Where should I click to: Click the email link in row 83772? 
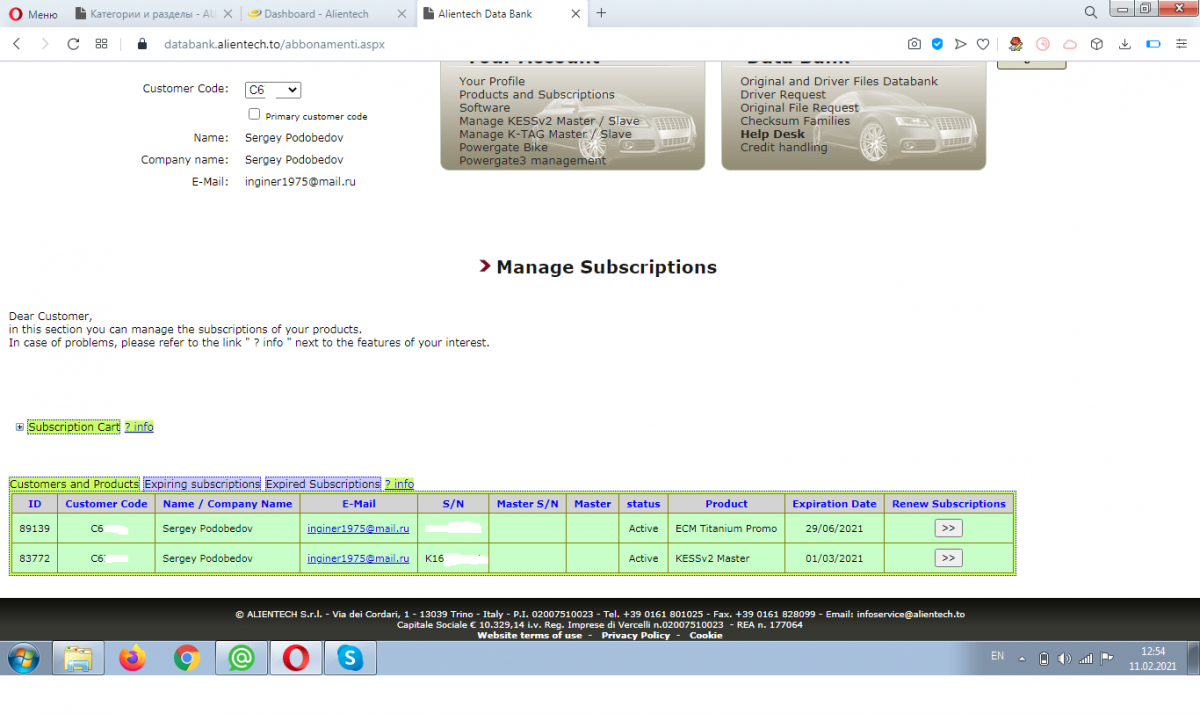point(358,558)
